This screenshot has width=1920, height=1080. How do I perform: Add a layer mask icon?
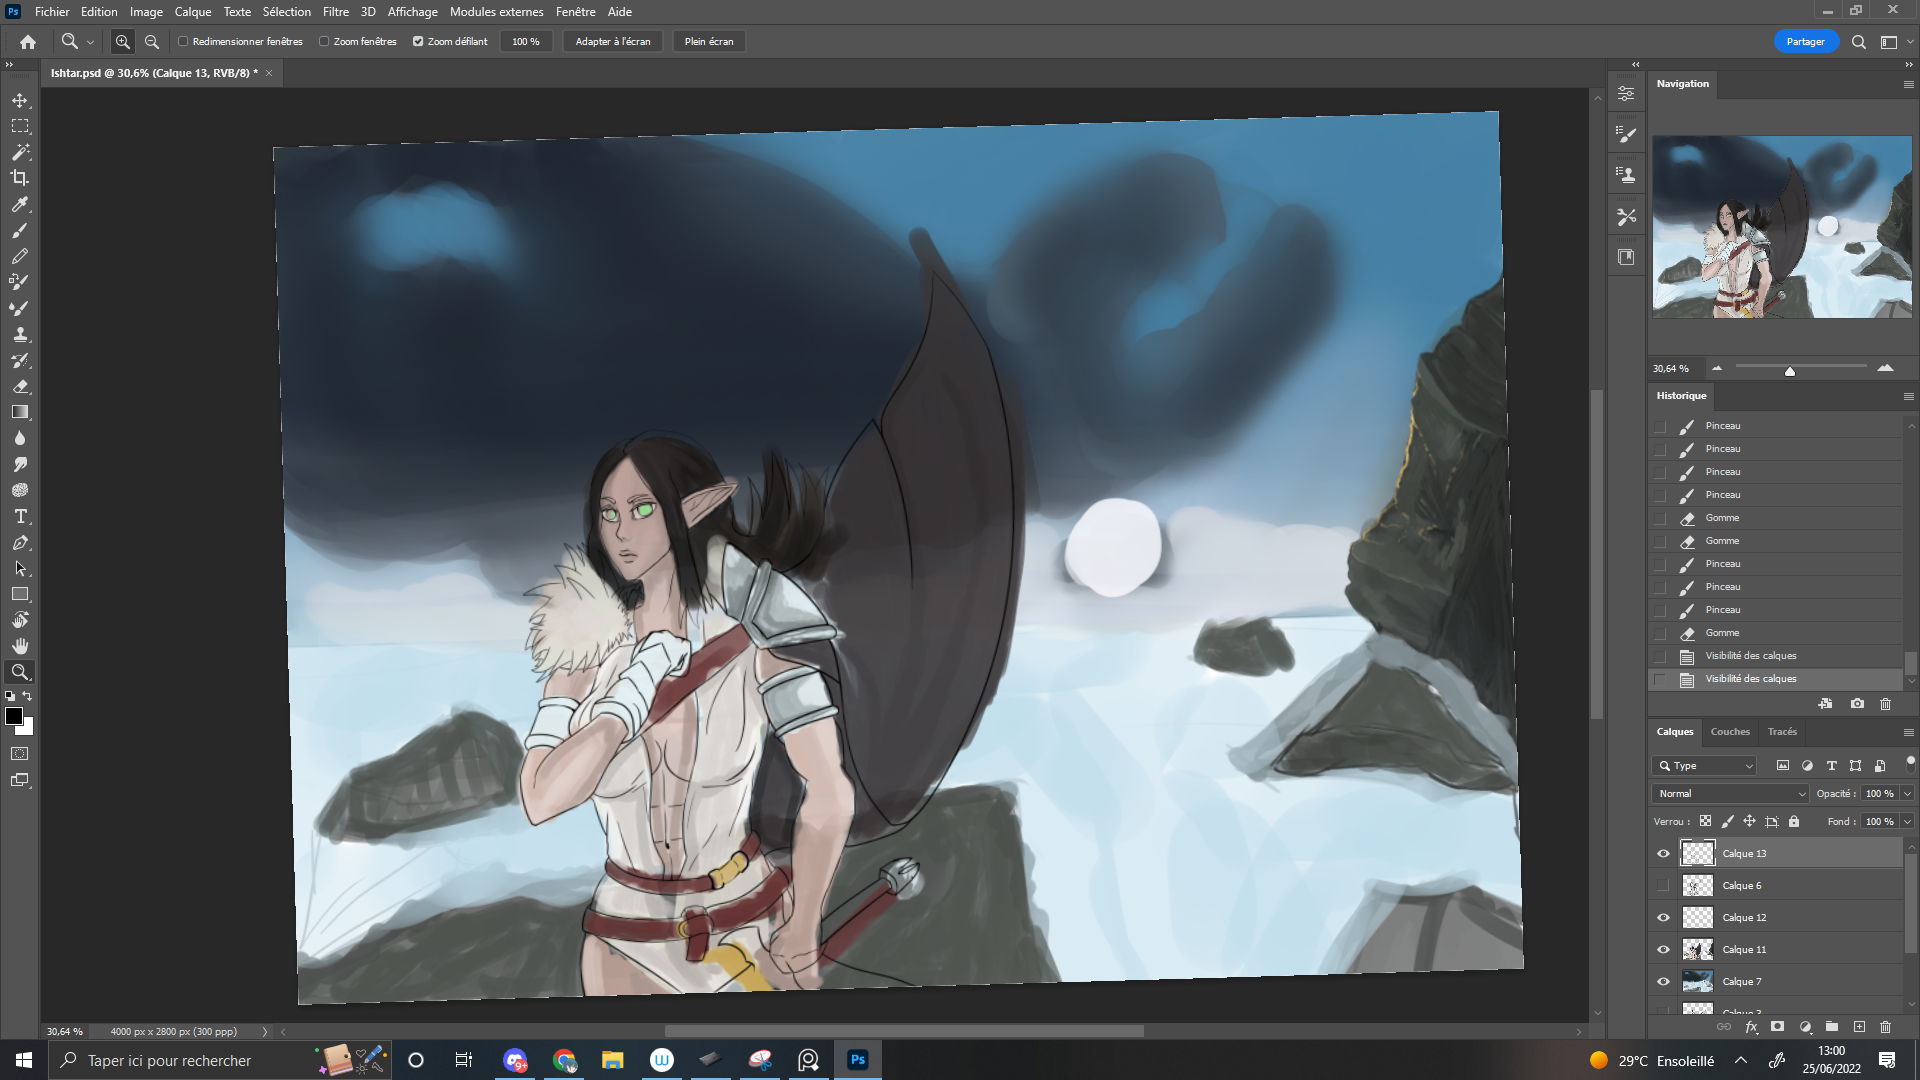click(1777, 1026)
